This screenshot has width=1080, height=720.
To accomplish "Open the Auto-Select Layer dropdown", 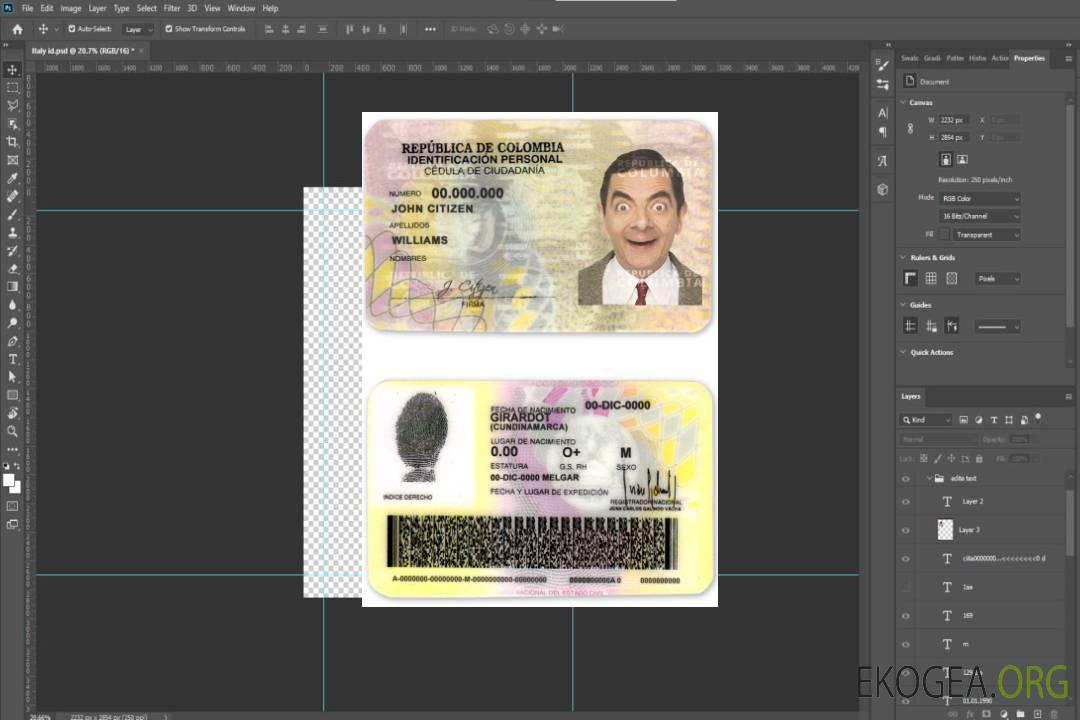I will (138, 29).
